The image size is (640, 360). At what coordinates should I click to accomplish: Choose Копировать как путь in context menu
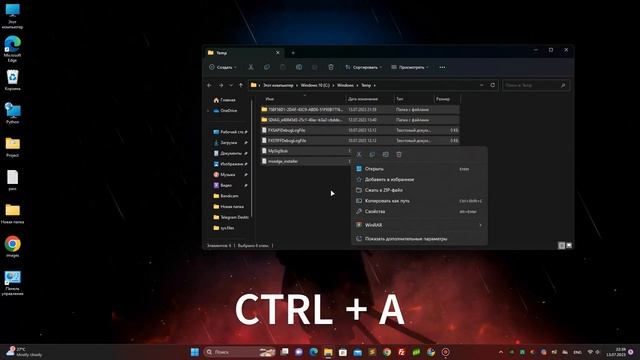point(419,201)
